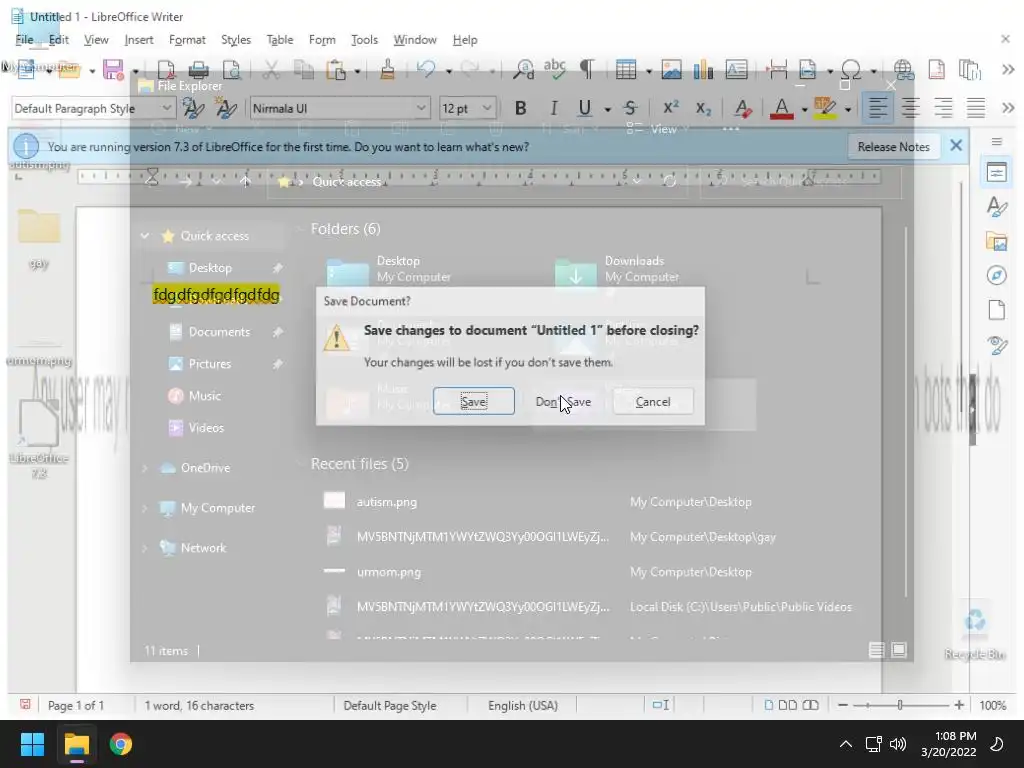The image size is (1024, 768).
Task: Open sidebar Navigator compass icon
Action: (997, 276)
